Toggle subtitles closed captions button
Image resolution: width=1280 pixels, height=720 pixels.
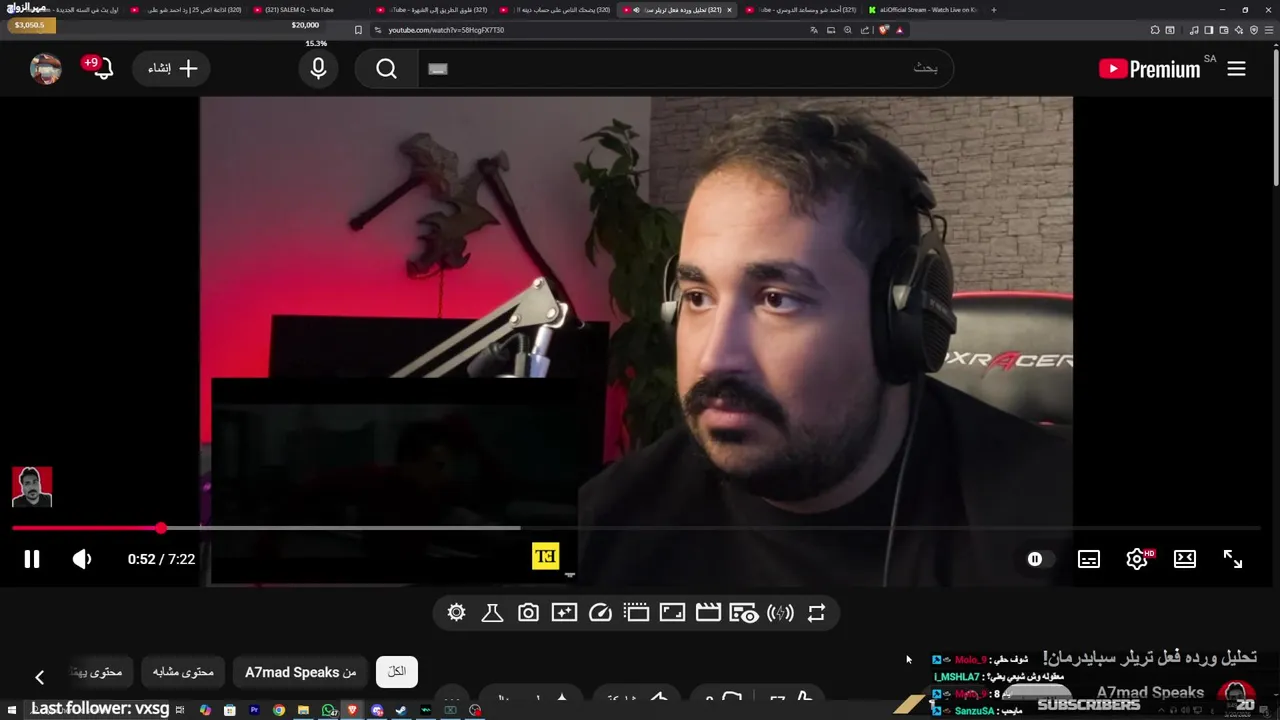[x=1089, y=559]
